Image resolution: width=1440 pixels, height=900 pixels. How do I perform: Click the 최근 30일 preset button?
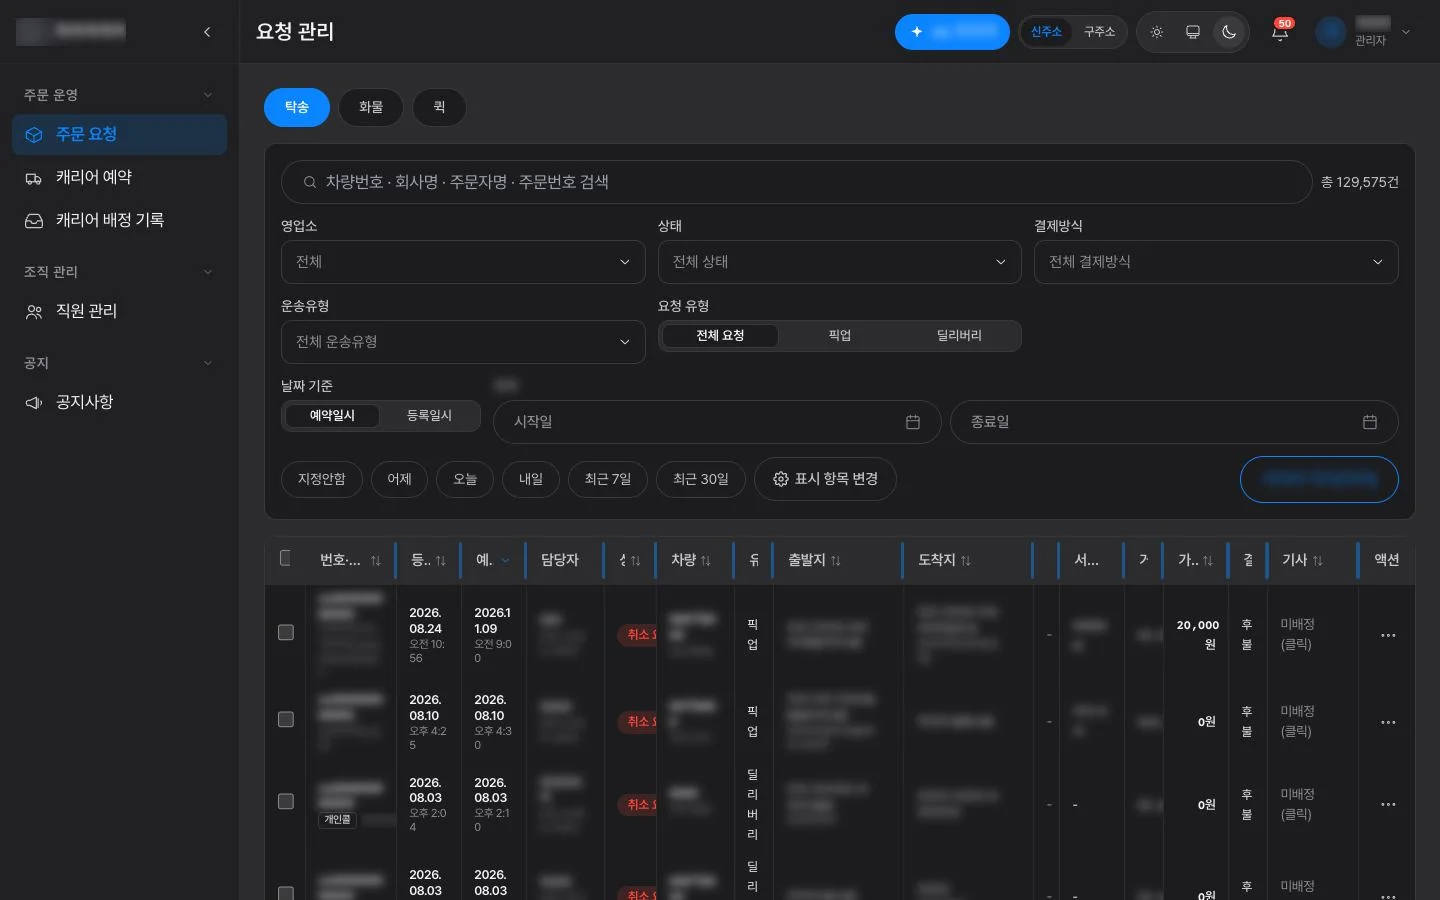pos(701,479)
